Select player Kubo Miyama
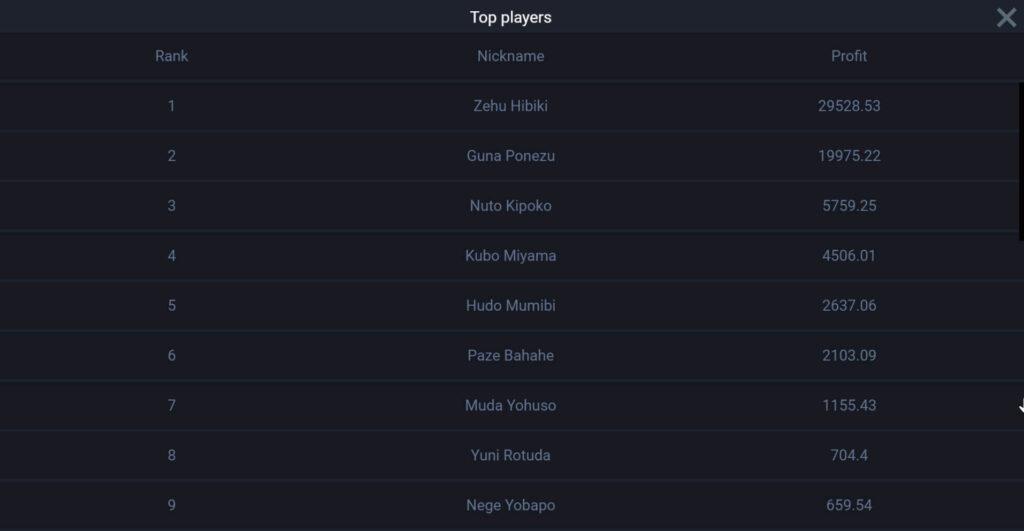This screenshot has width=1024, height=531. (x=510, y=255)
